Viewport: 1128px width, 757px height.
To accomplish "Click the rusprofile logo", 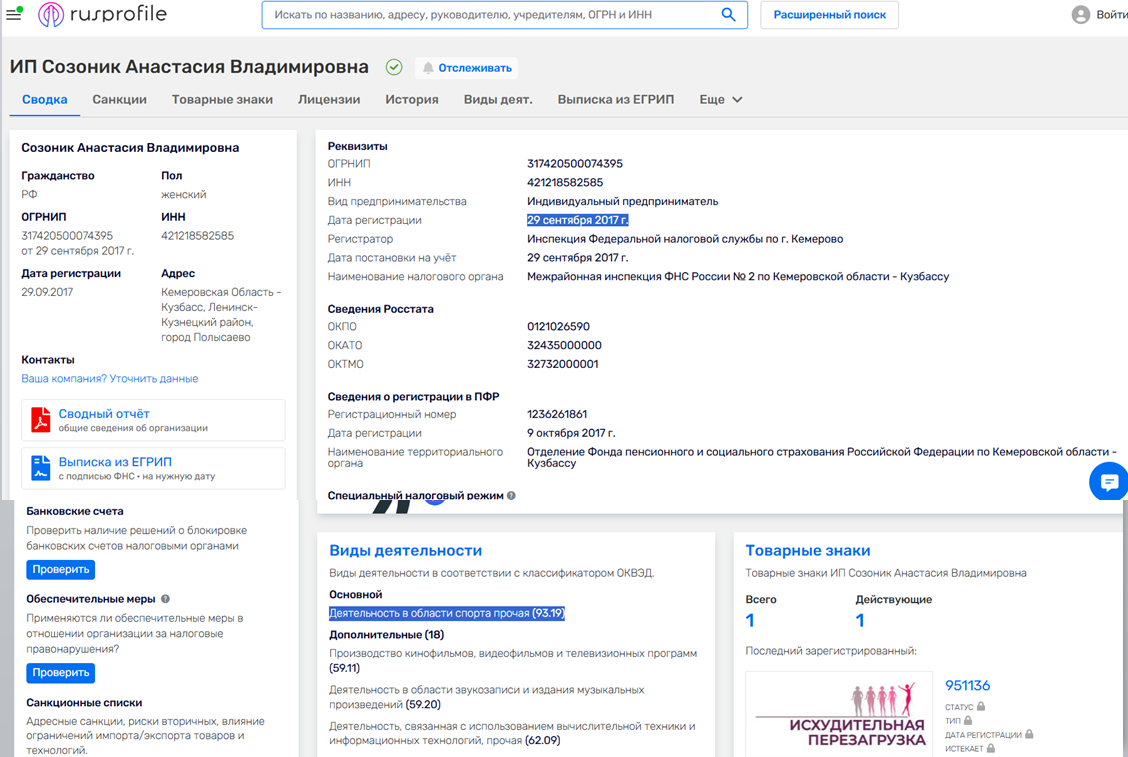I will tap(103, 15).
